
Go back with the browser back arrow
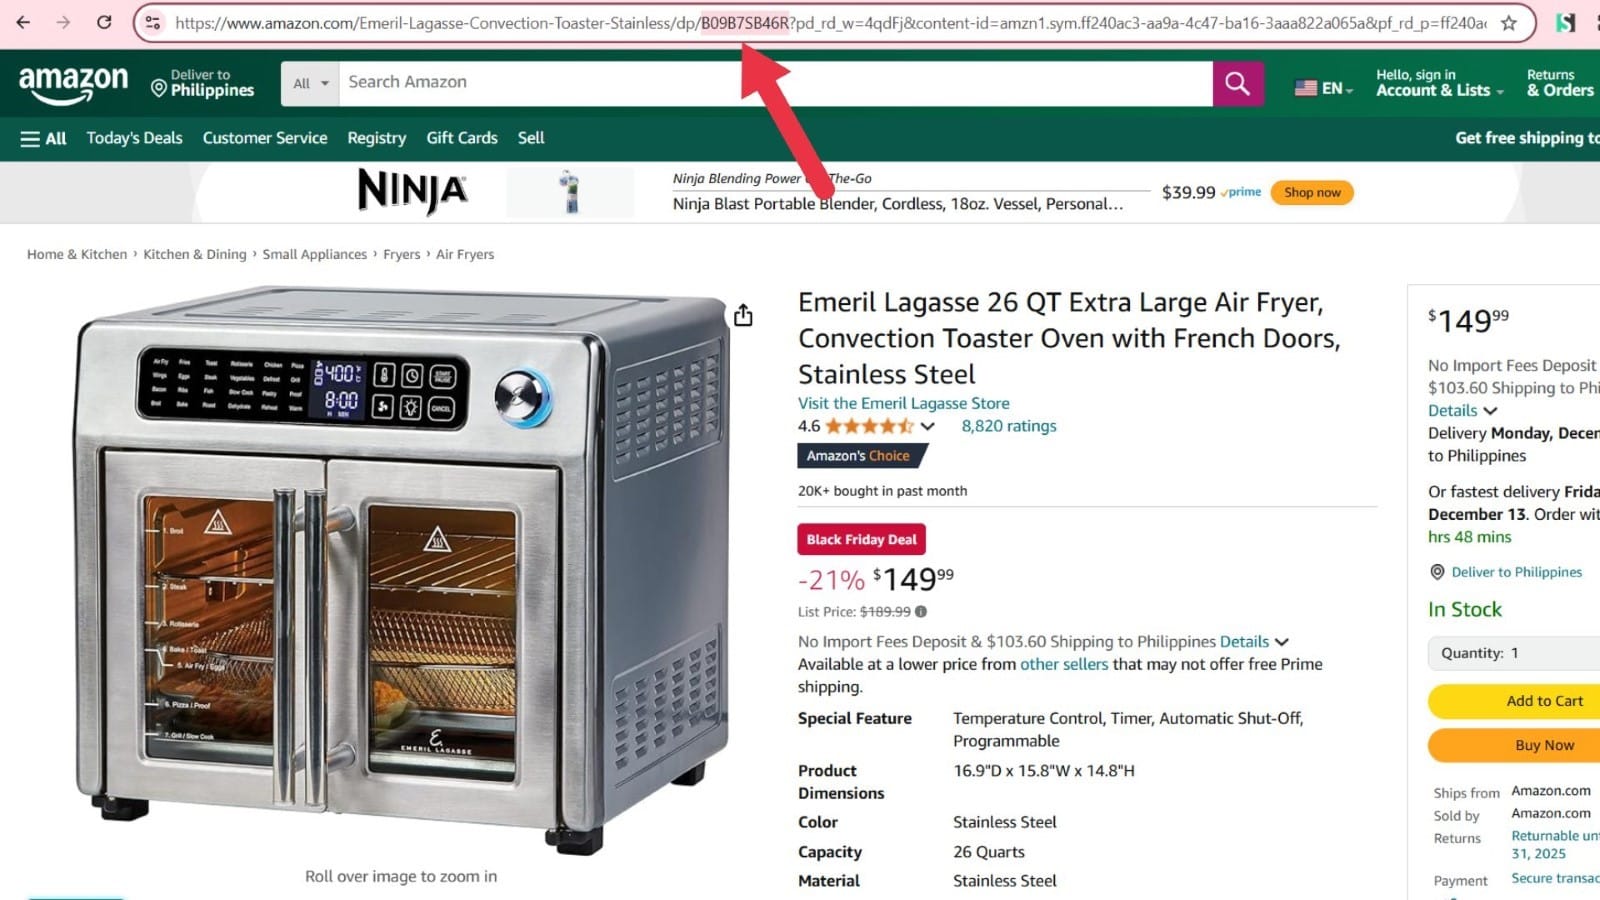pos(23,22)
